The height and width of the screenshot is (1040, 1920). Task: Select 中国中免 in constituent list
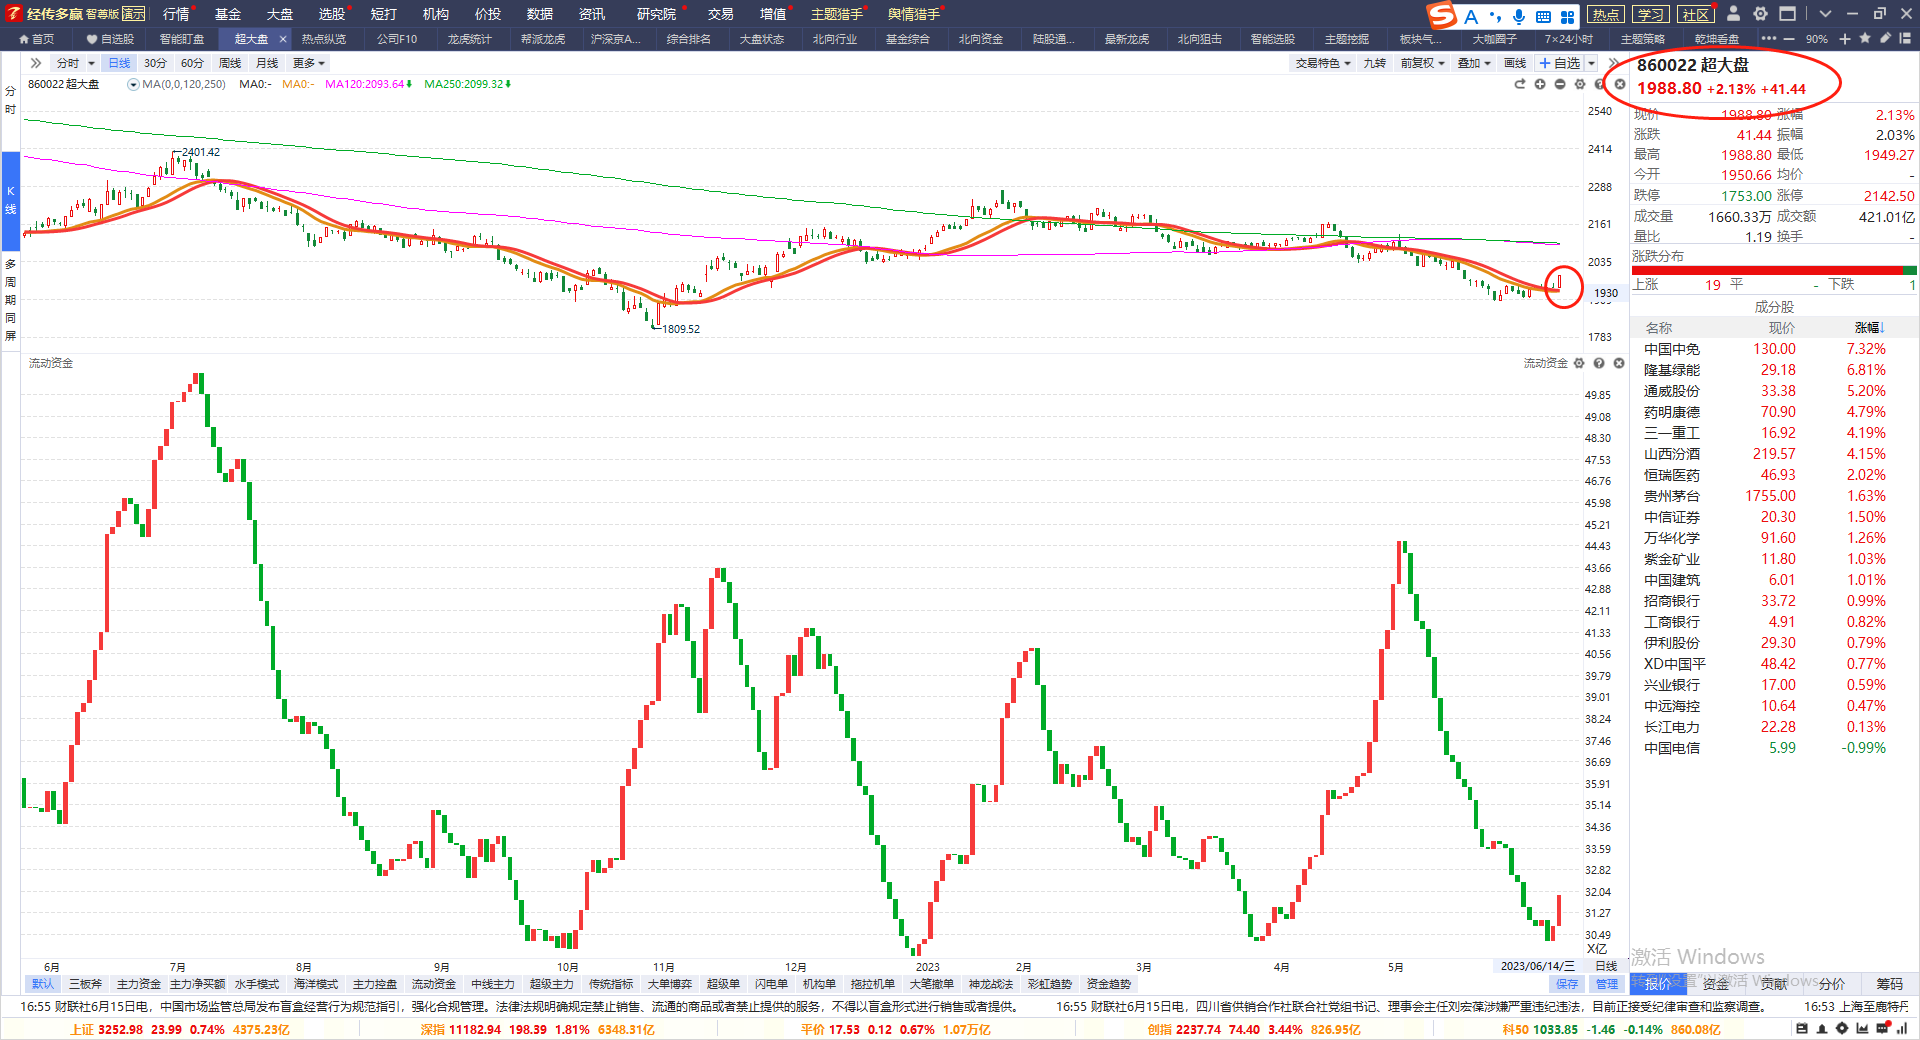coord(1774,348)
